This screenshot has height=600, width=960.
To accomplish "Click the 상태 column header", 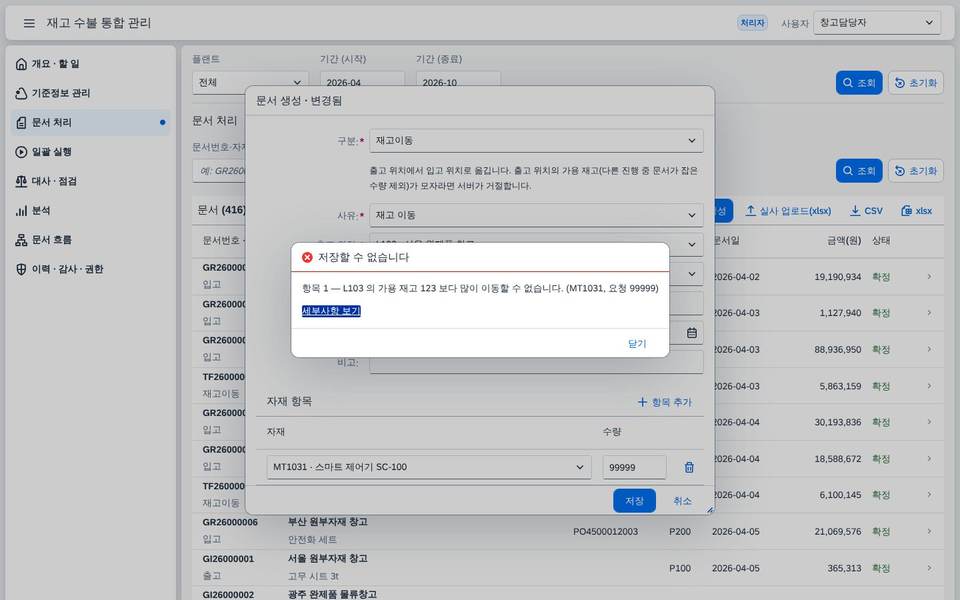I will click(881, 241).
